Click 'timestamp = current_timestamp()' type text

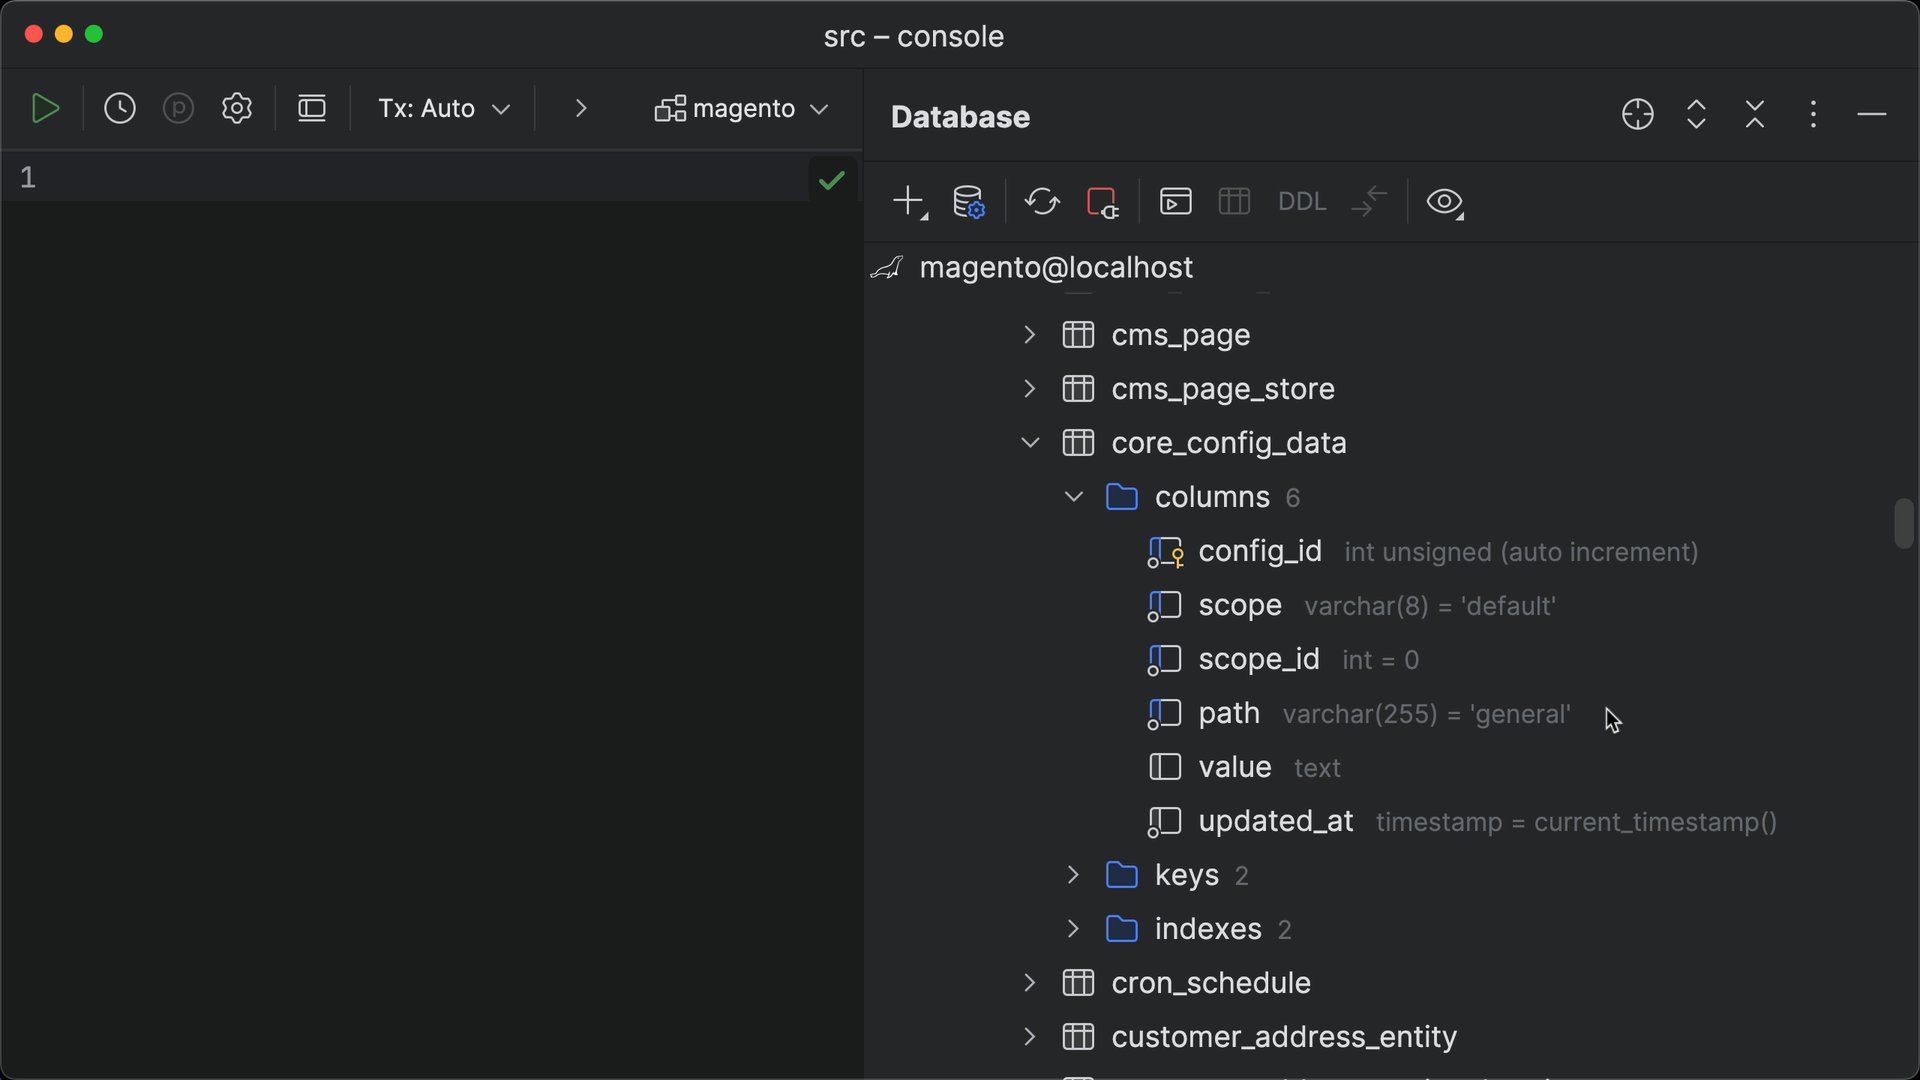click(x=1576, y=822)
